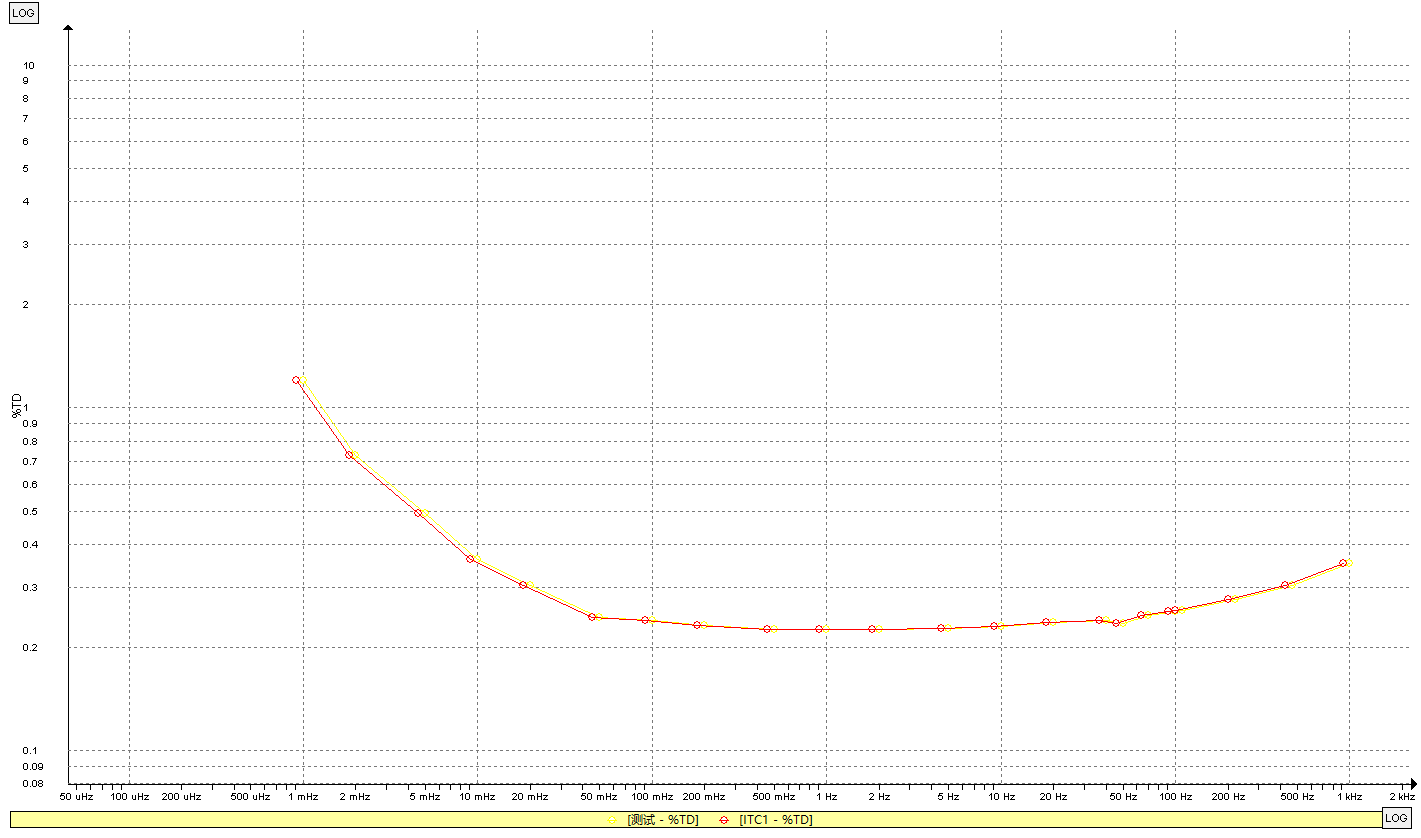Select the [ITC1 - %TD] legend label
Screen dimensions: 1421x838
[775, 820]
